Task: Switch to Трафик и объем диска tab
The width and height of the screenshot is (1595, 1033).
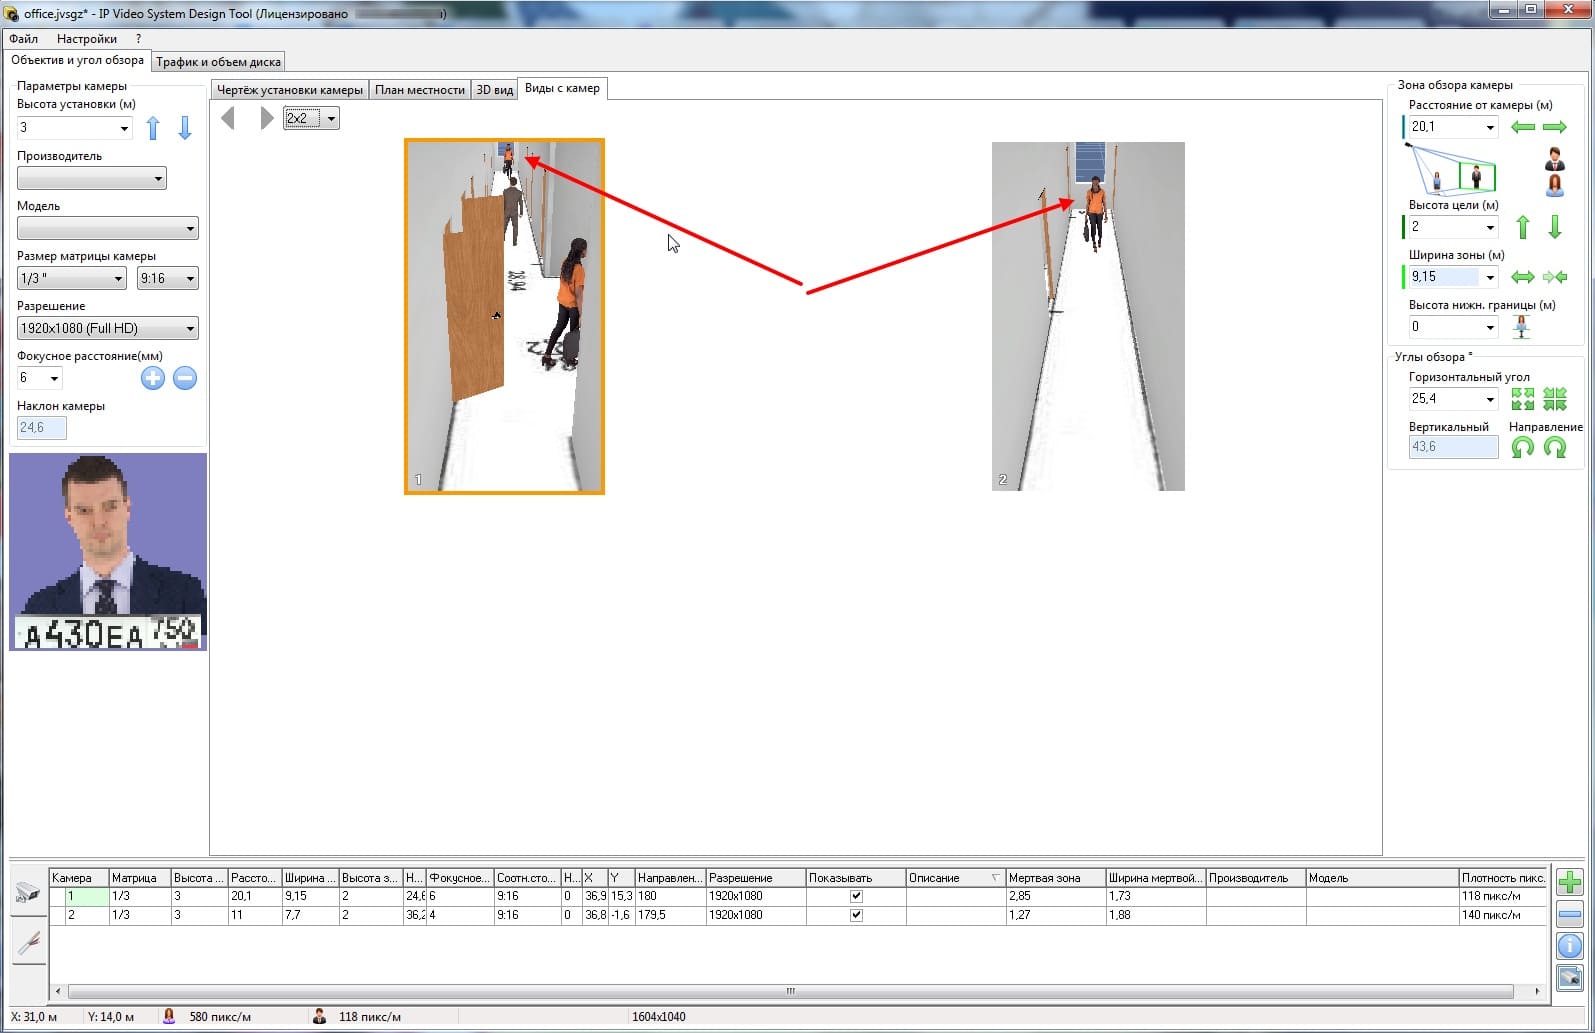Action: (218, 62)
